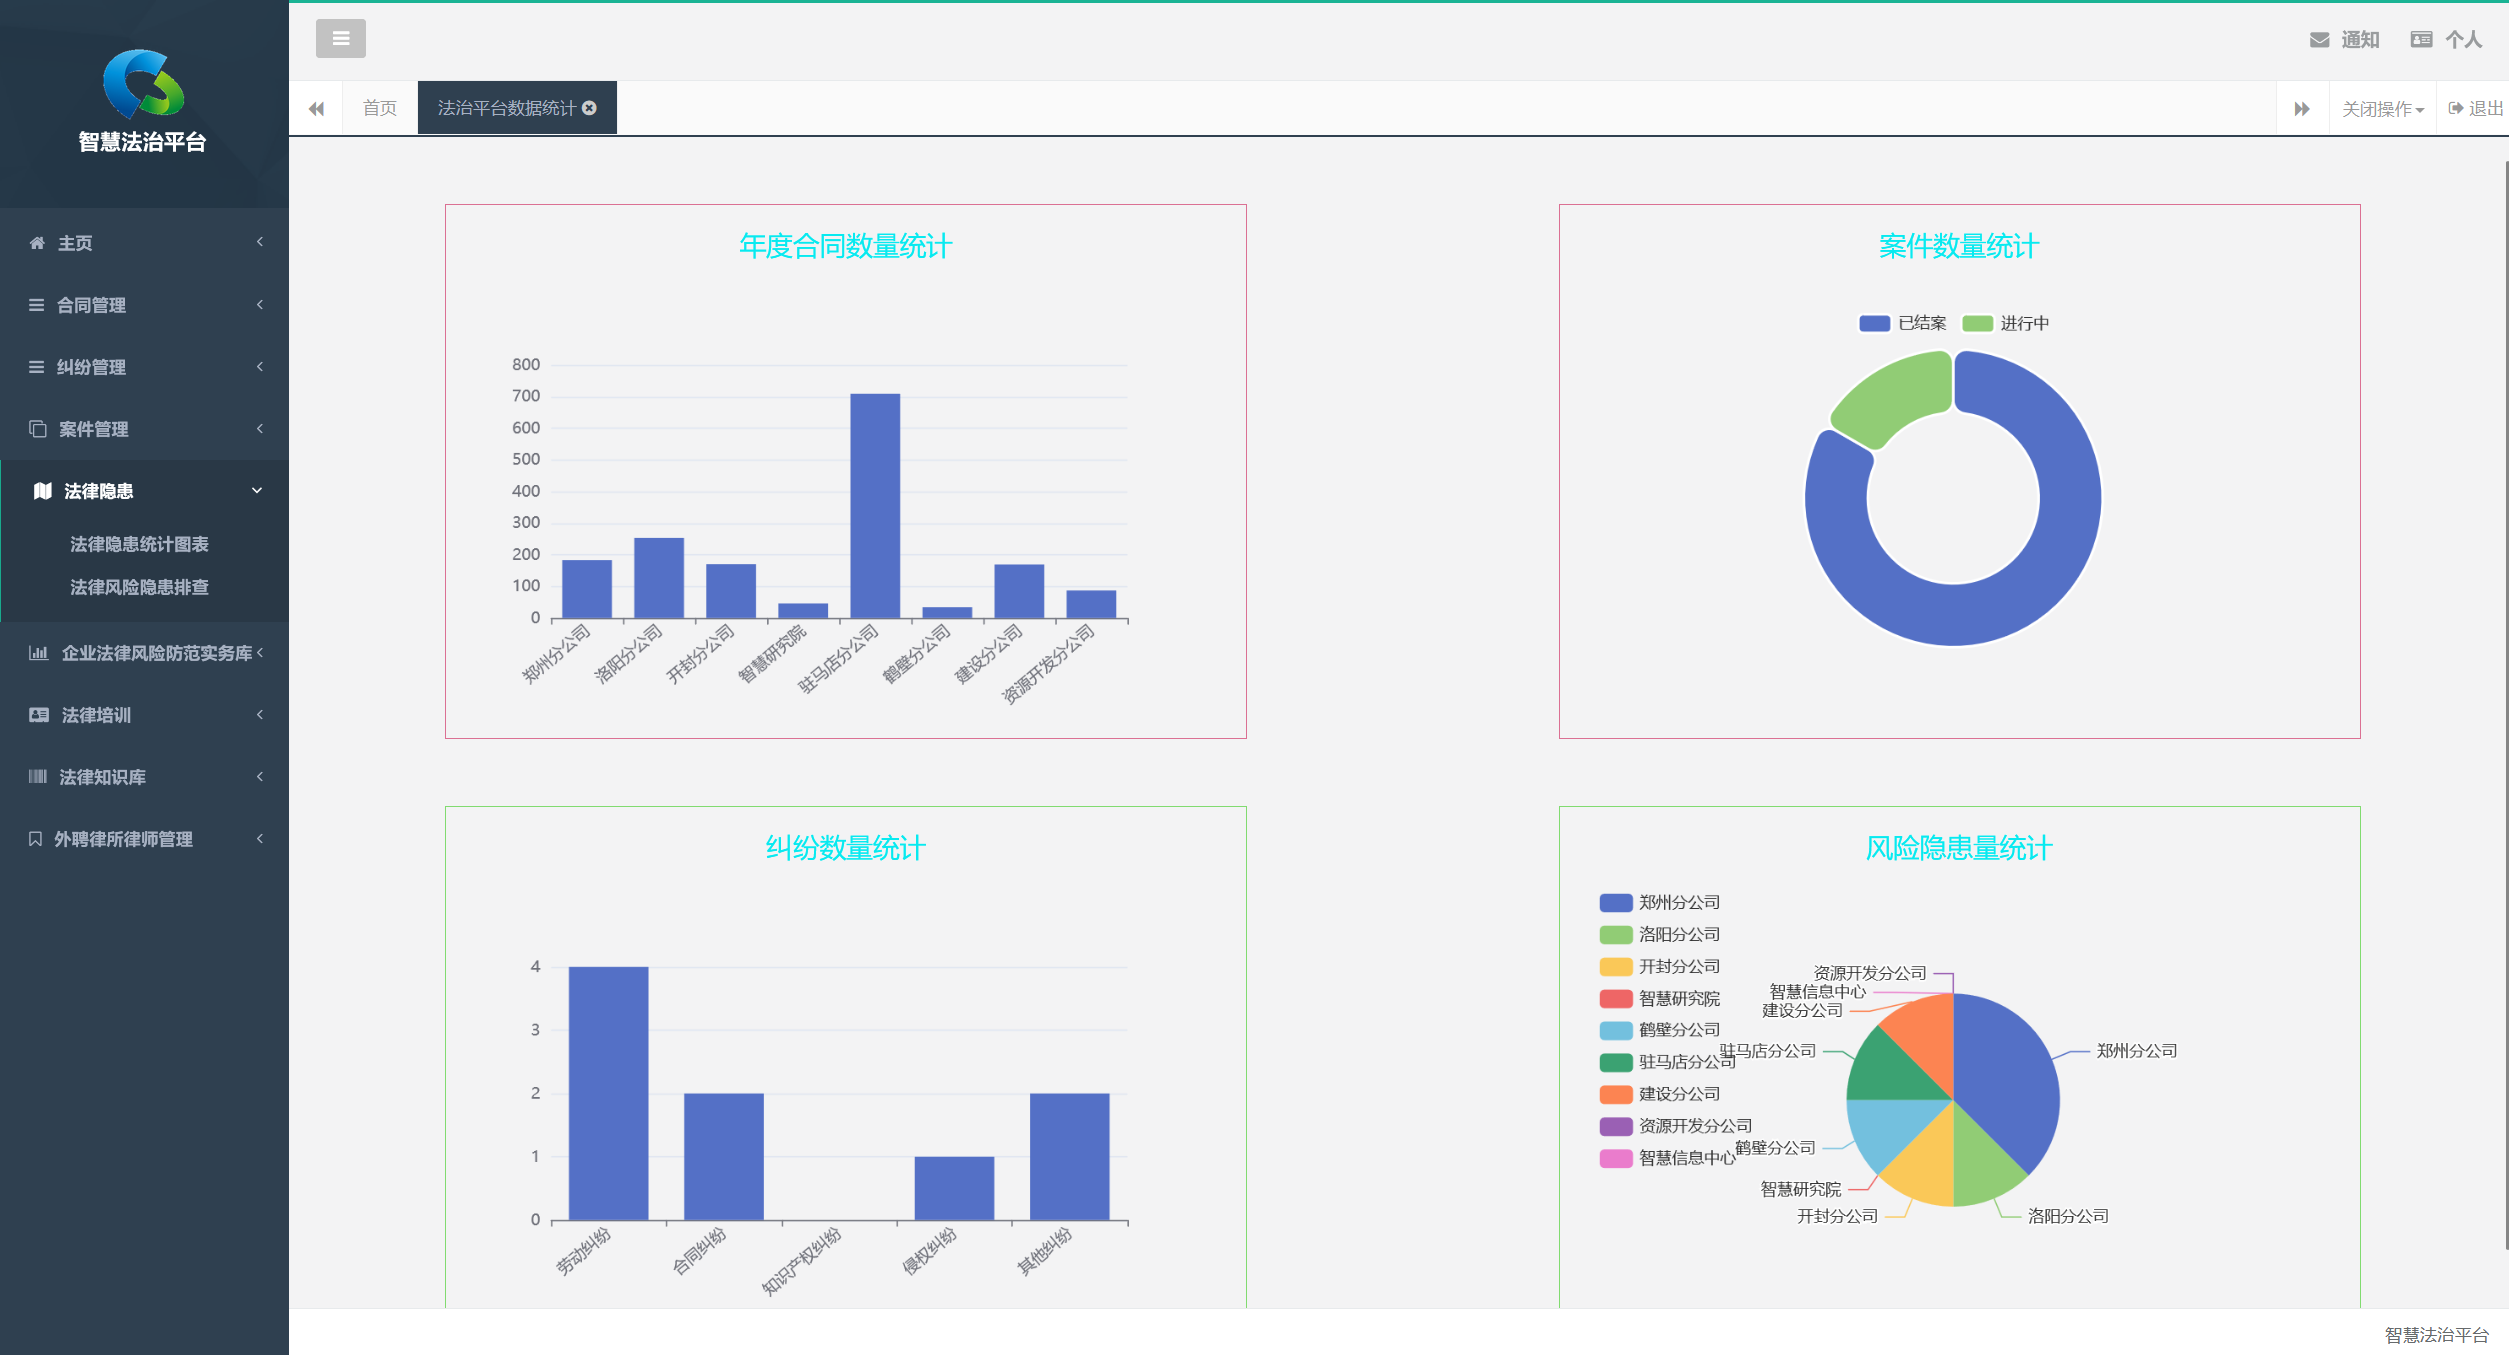
Task: Click the 驻马店分公司 bar in contract chart
Action: coord(875,505)
